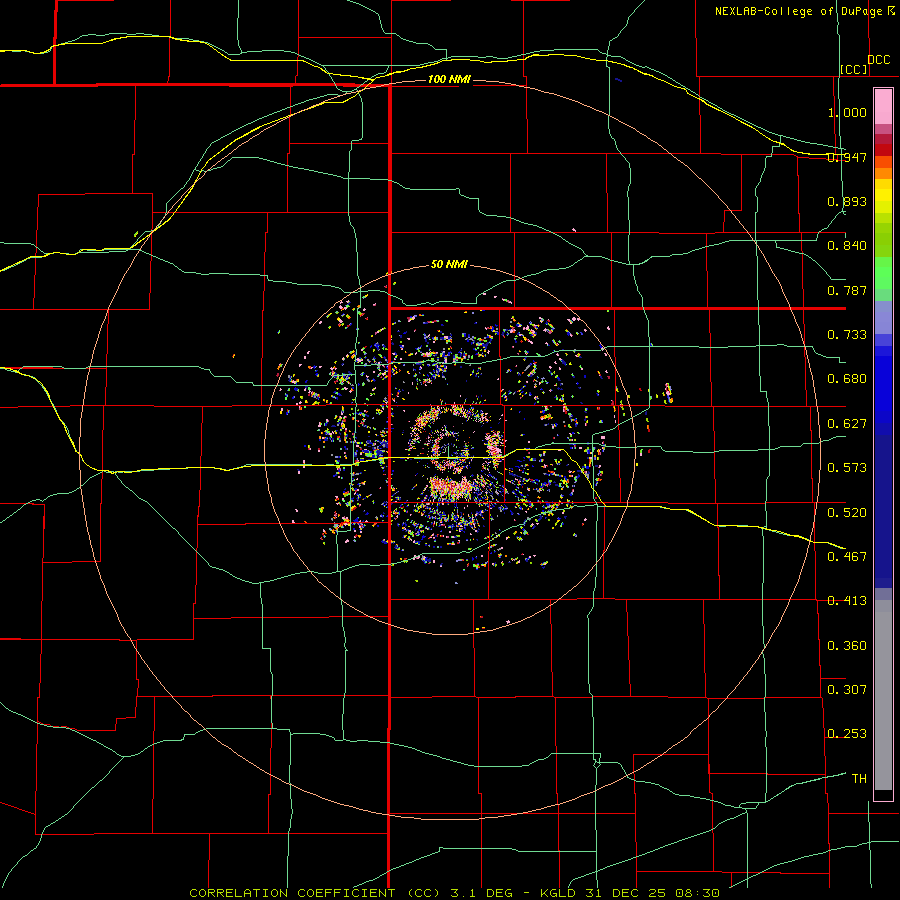Click the 0.680 scale value
The image size is (900, 900).
(x=847, y=379)
